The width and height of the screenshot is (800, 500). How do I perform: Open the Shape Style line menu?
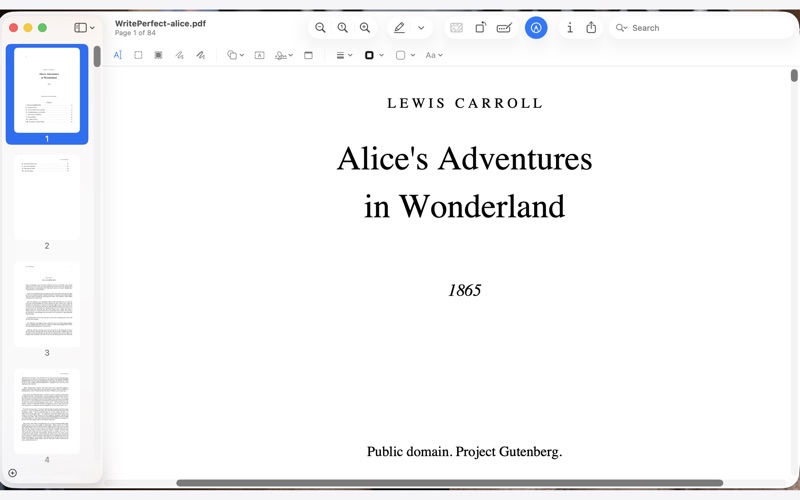coord(344,55)
